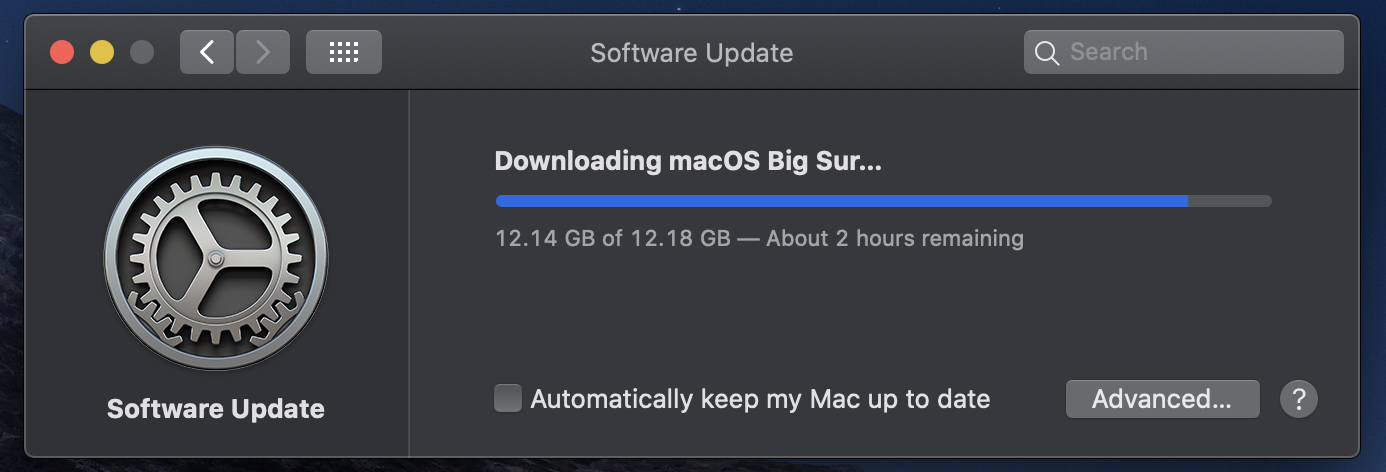Click the magnifying glass search icon

(x=1047, y=53)
